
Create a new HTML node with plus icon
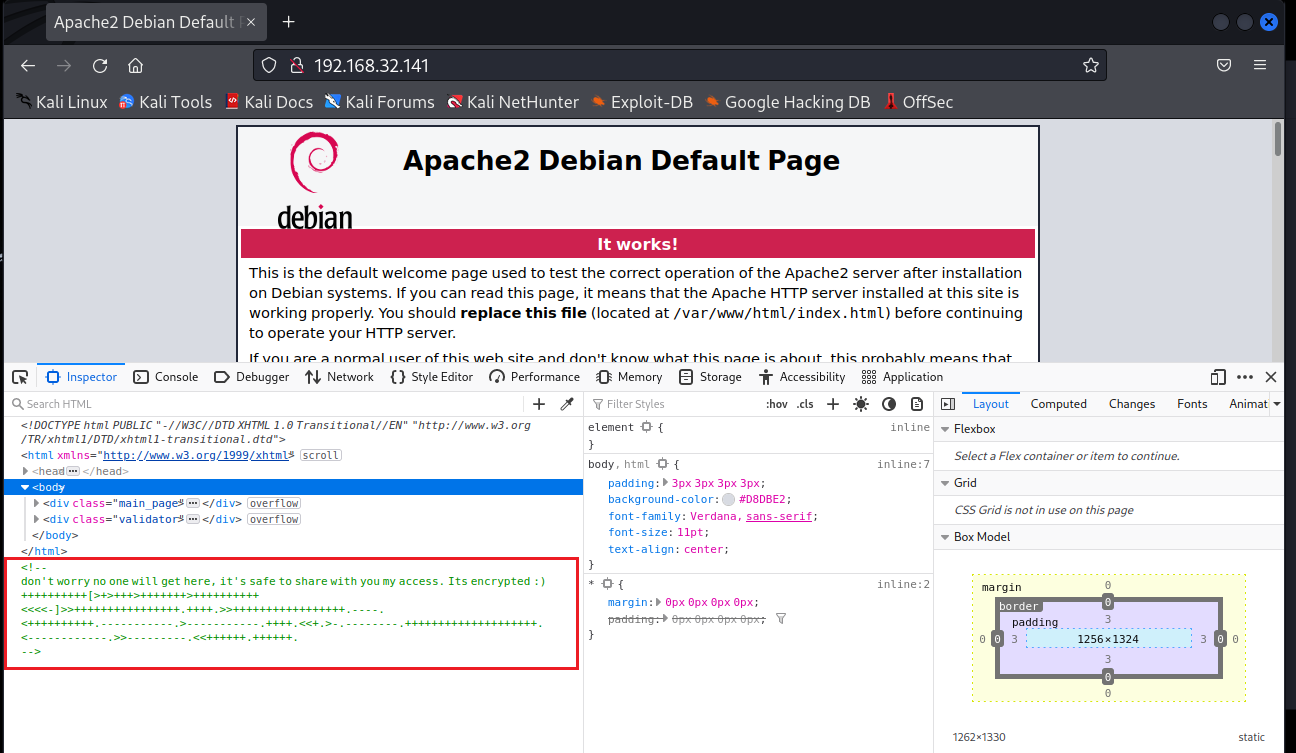(x=539, y=404)
